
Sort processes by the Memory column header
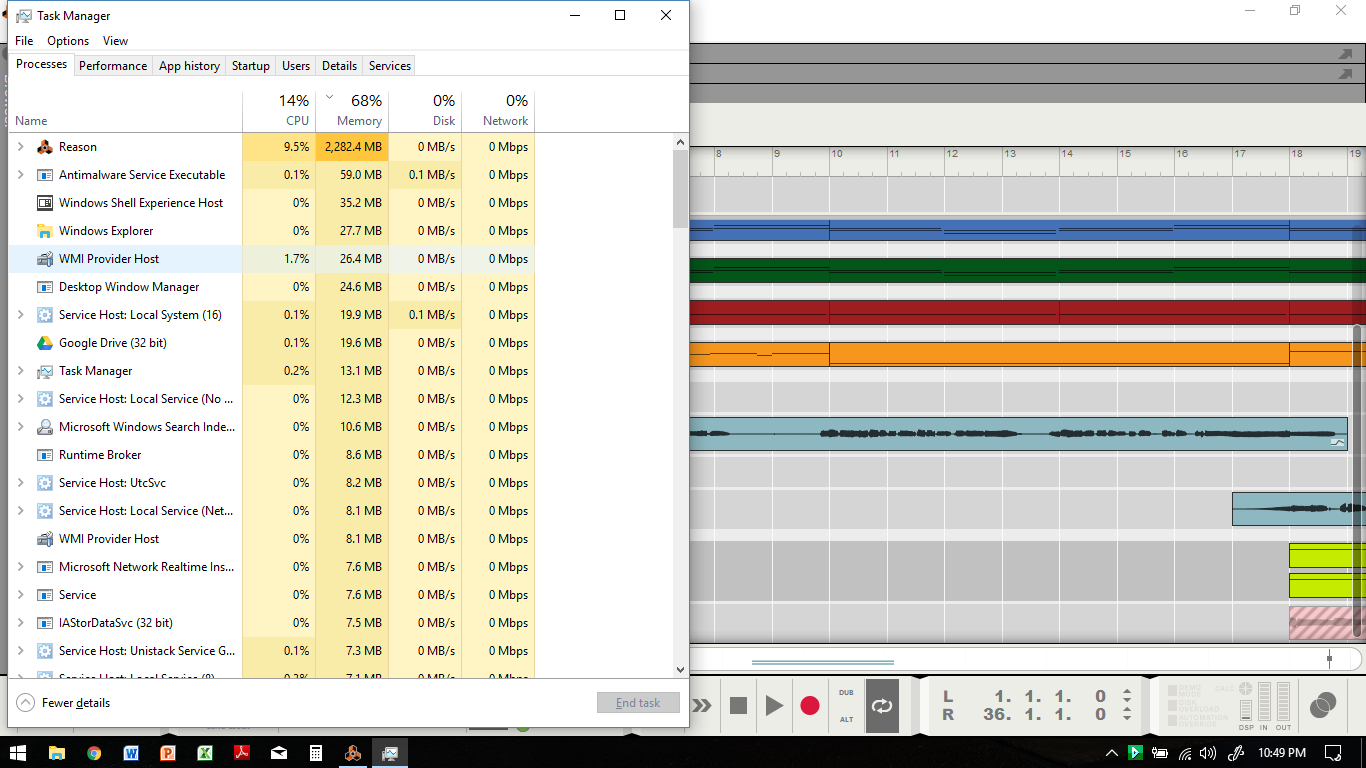point(352,110)
